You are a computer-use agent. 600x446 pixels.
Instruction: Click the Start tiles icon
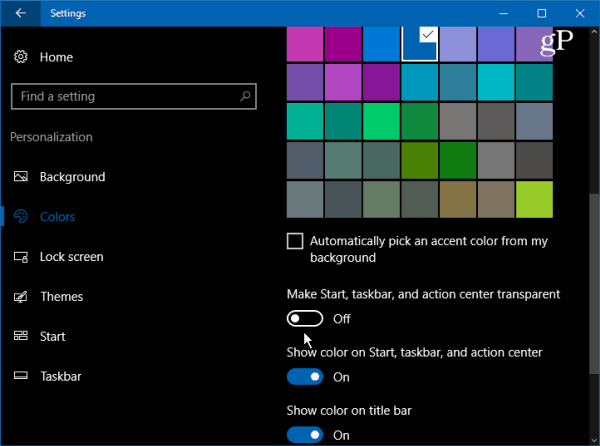tap(21, 336)
